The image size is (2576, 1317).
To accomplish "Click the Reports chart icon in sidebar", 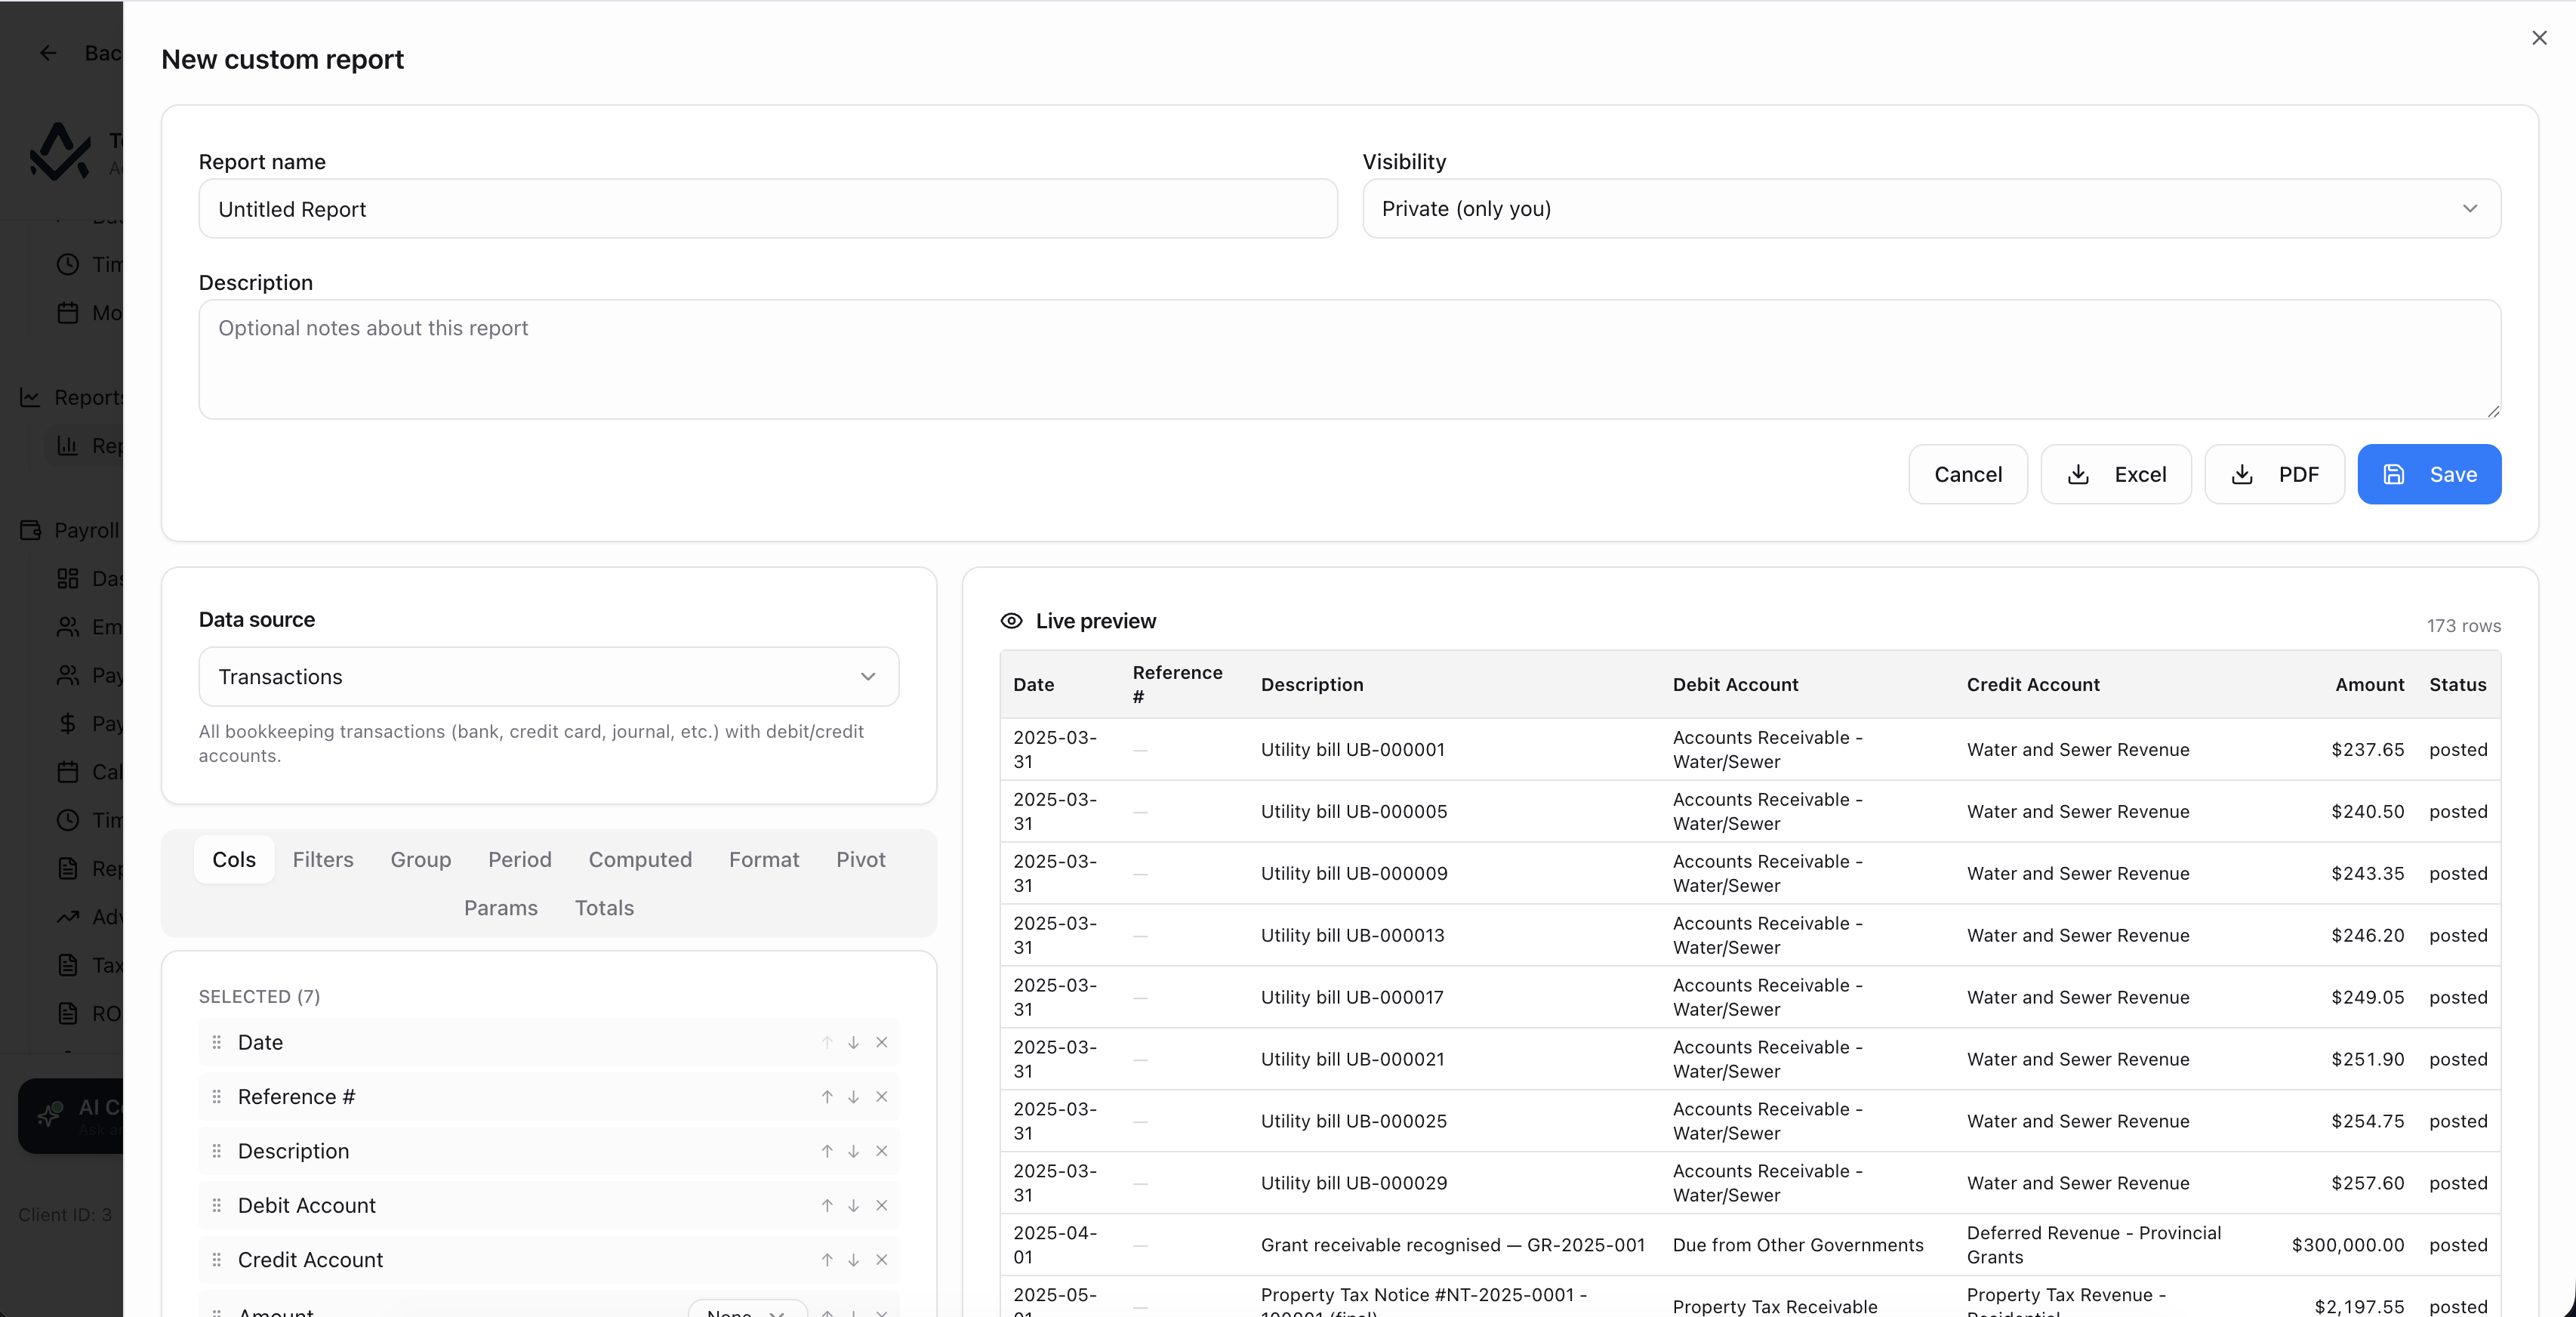I will tap(31, 397).
